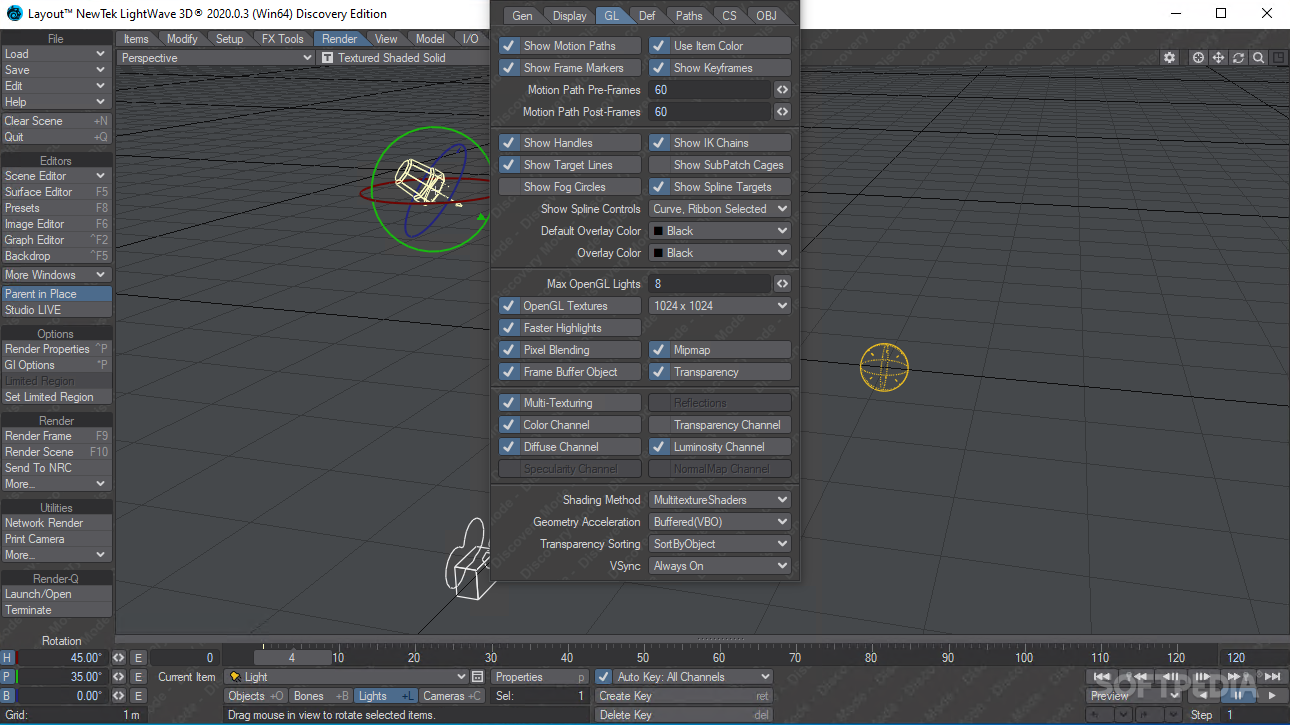
Task: Open VSync dropdown
Action: pyautogui.click(x=720, y=566)
